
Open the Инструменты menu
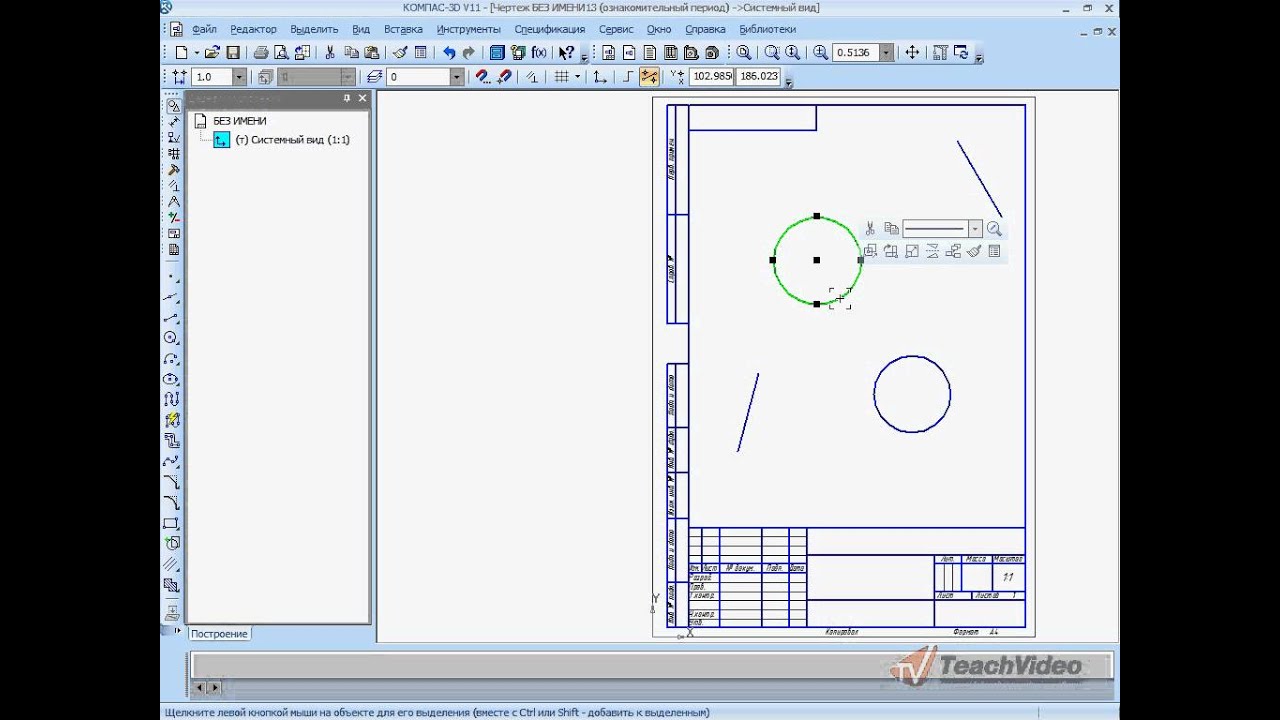point(468,30)
